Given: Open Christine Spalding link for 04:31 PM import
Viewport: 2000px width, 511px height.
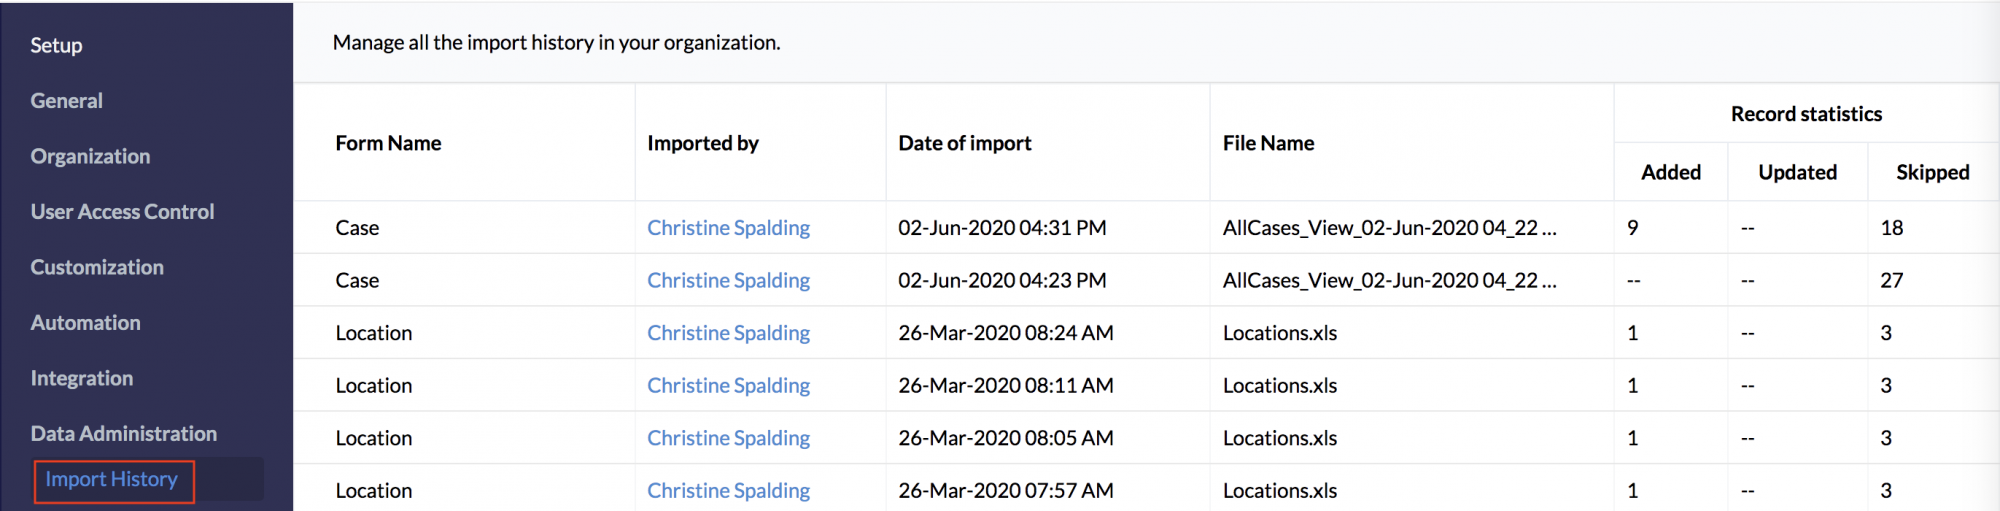Looking at the screenshot, I should point(728,228).
